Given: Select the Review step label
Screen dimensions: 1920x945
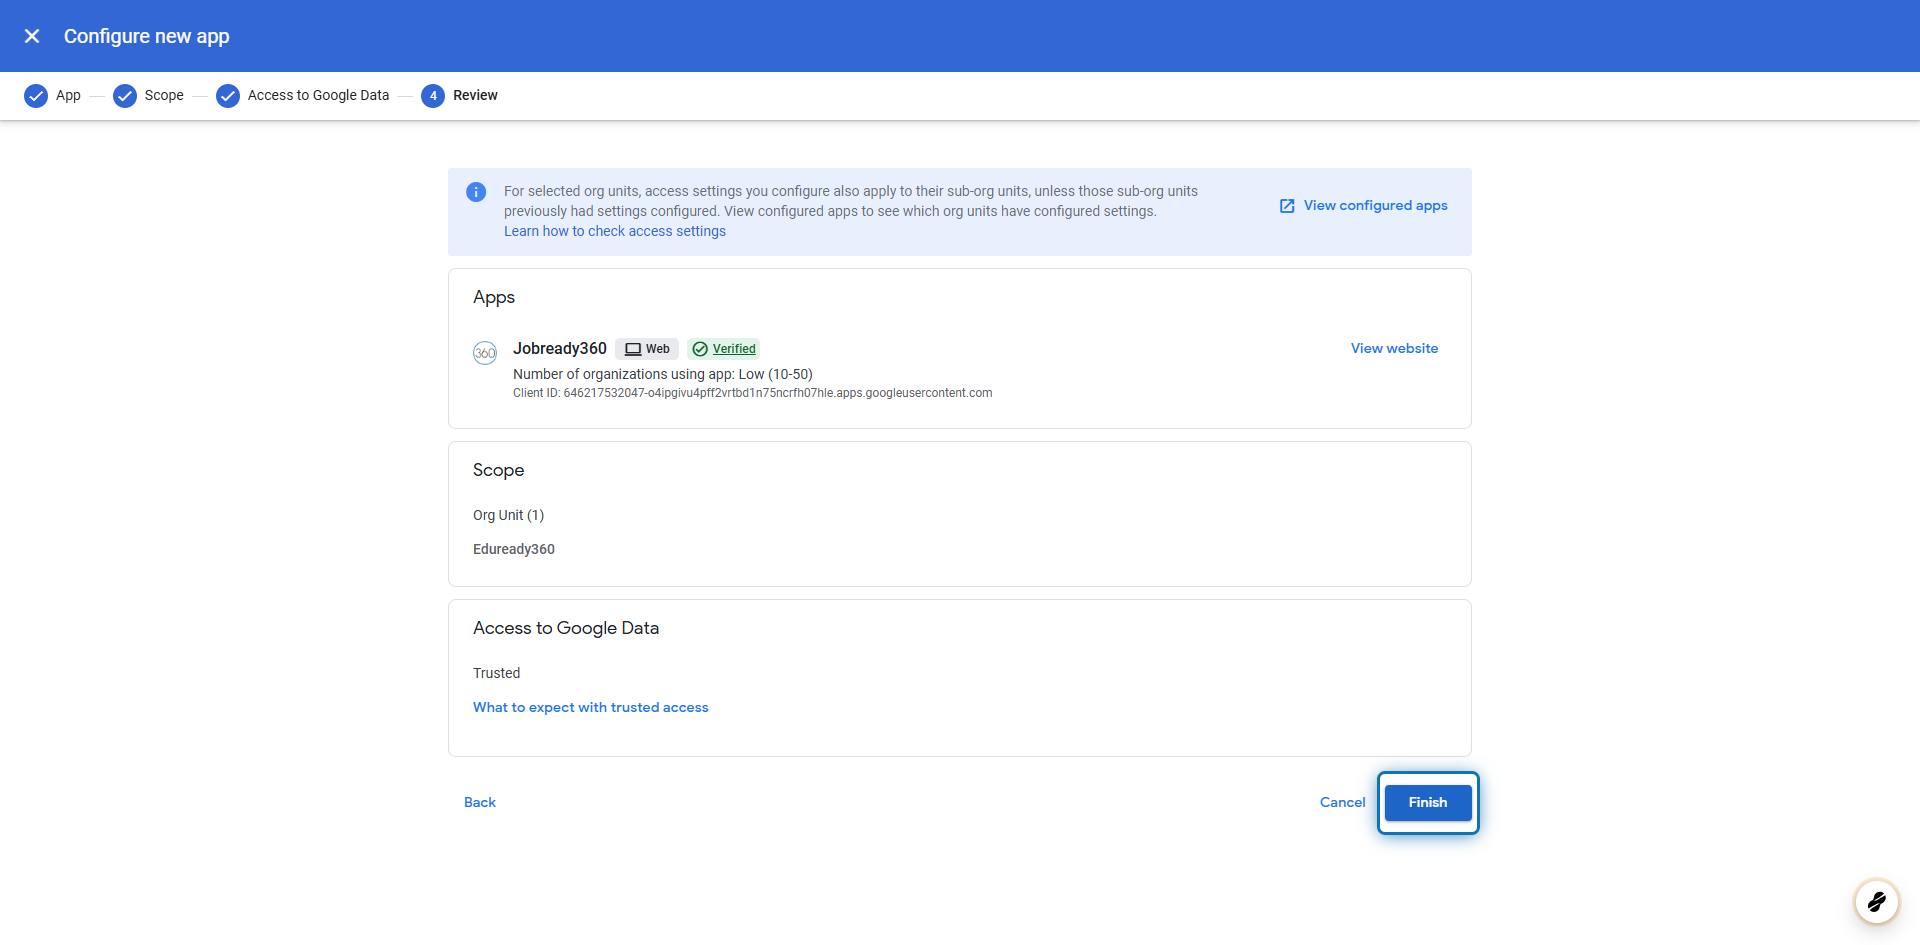Looking at the screenshot, I should pos(475,95).
